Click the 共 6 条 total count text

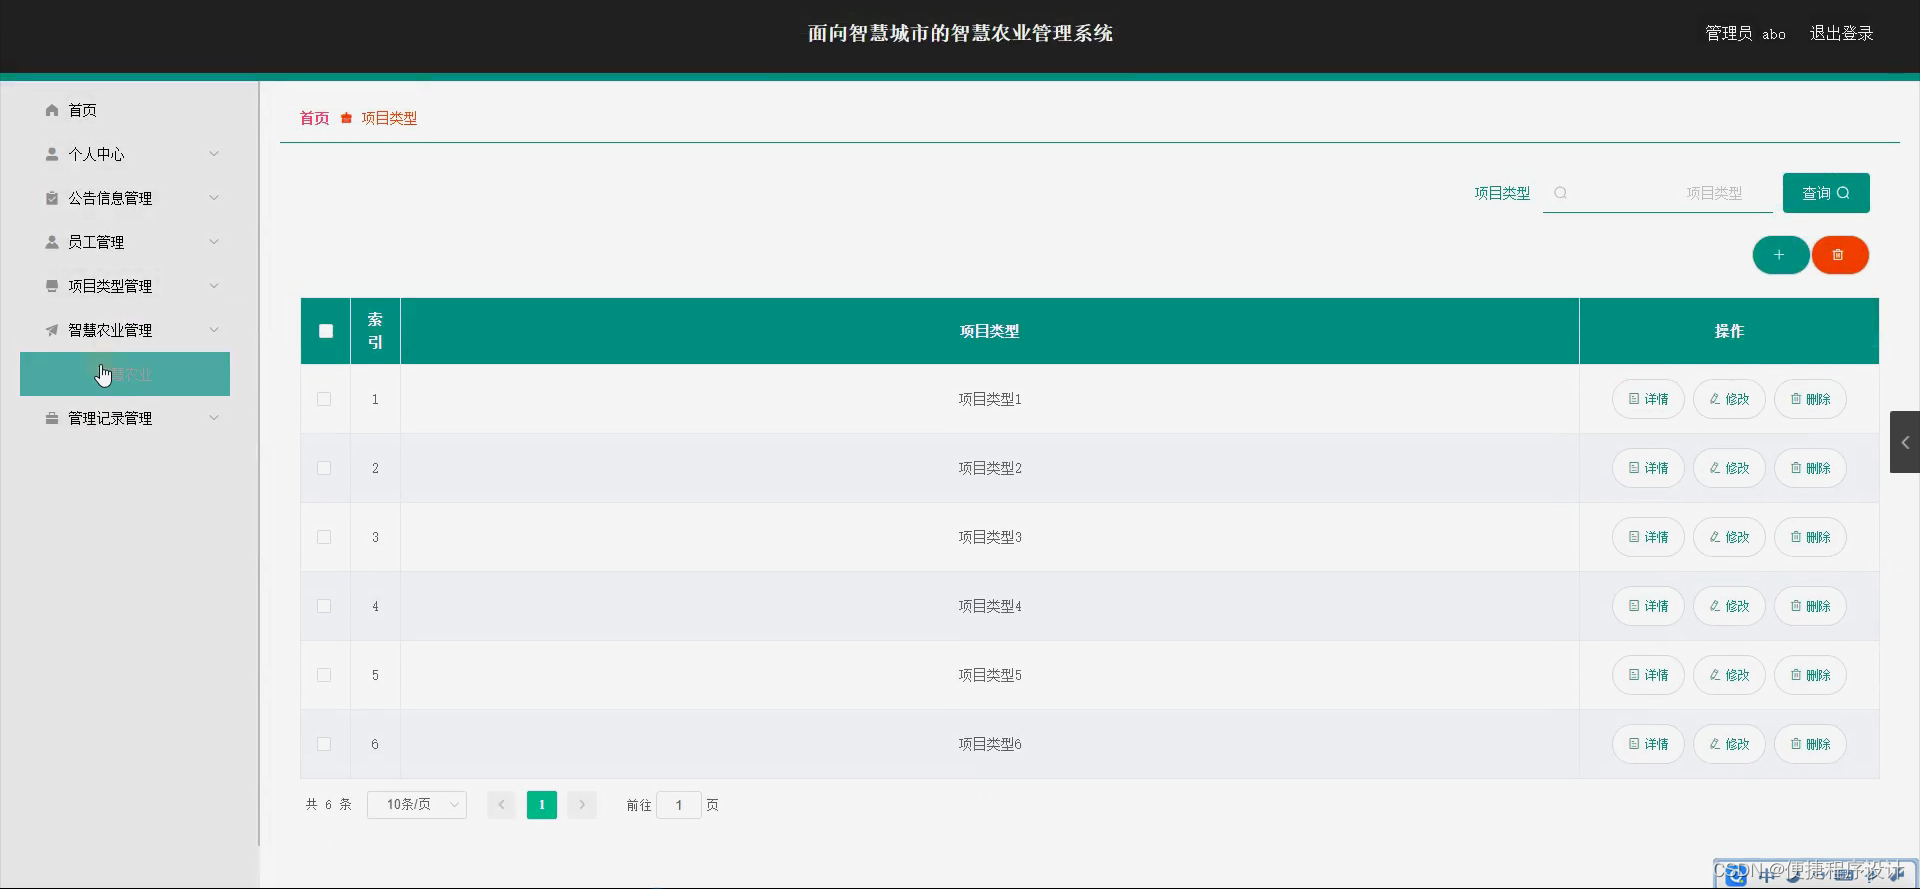328,805
